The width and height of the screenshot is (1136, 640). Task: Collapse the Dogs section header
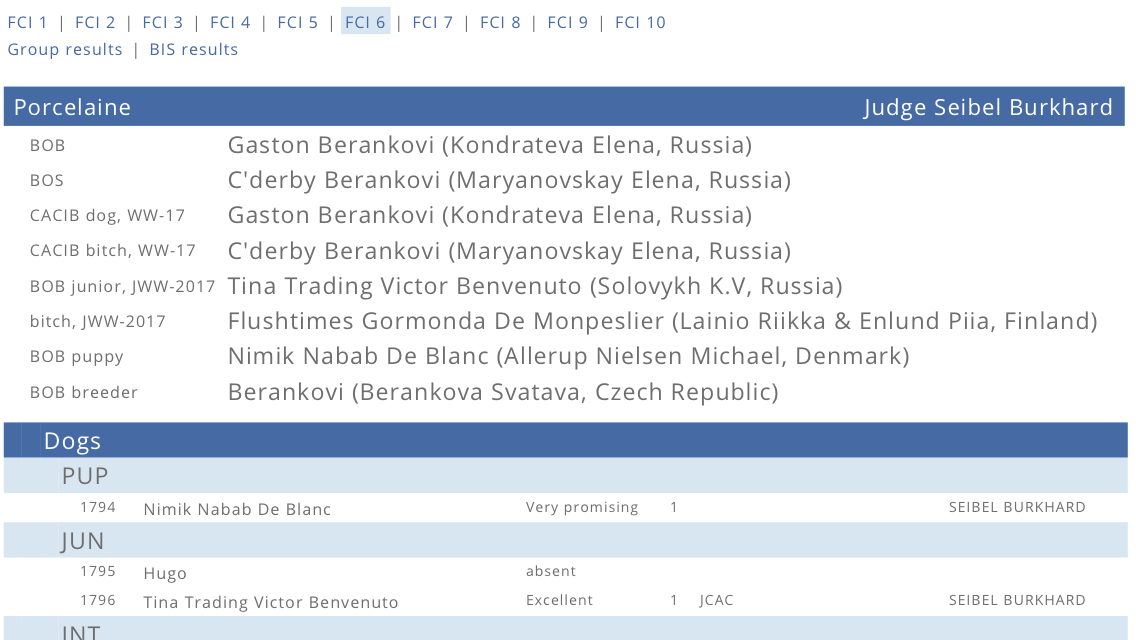tap(566, 440)
